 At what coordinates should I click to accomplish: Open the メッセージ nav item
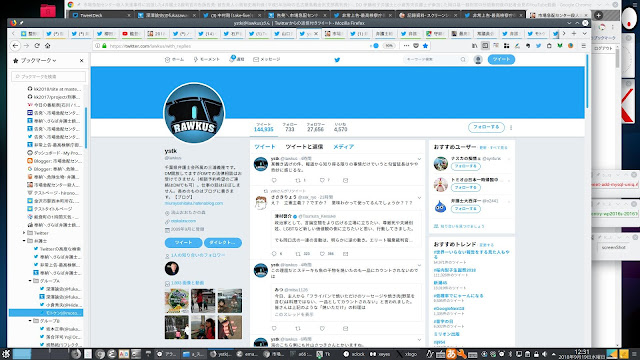click(267, 60)
